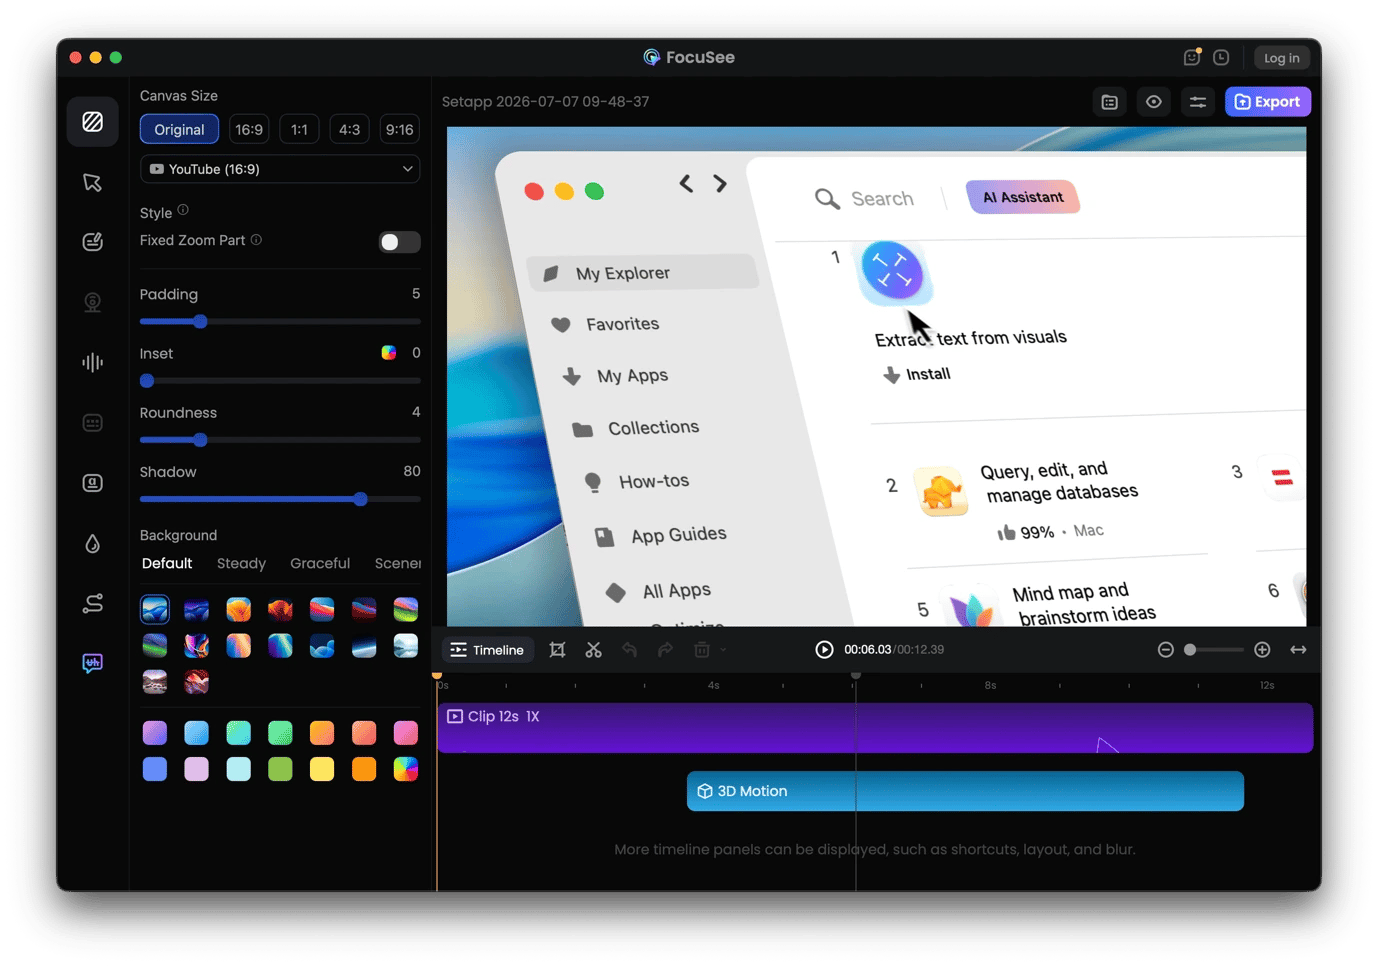The image size is (1378, 966).
Task: Click the playhead marker at 6 seconds
Action: [x=856, y=676]
